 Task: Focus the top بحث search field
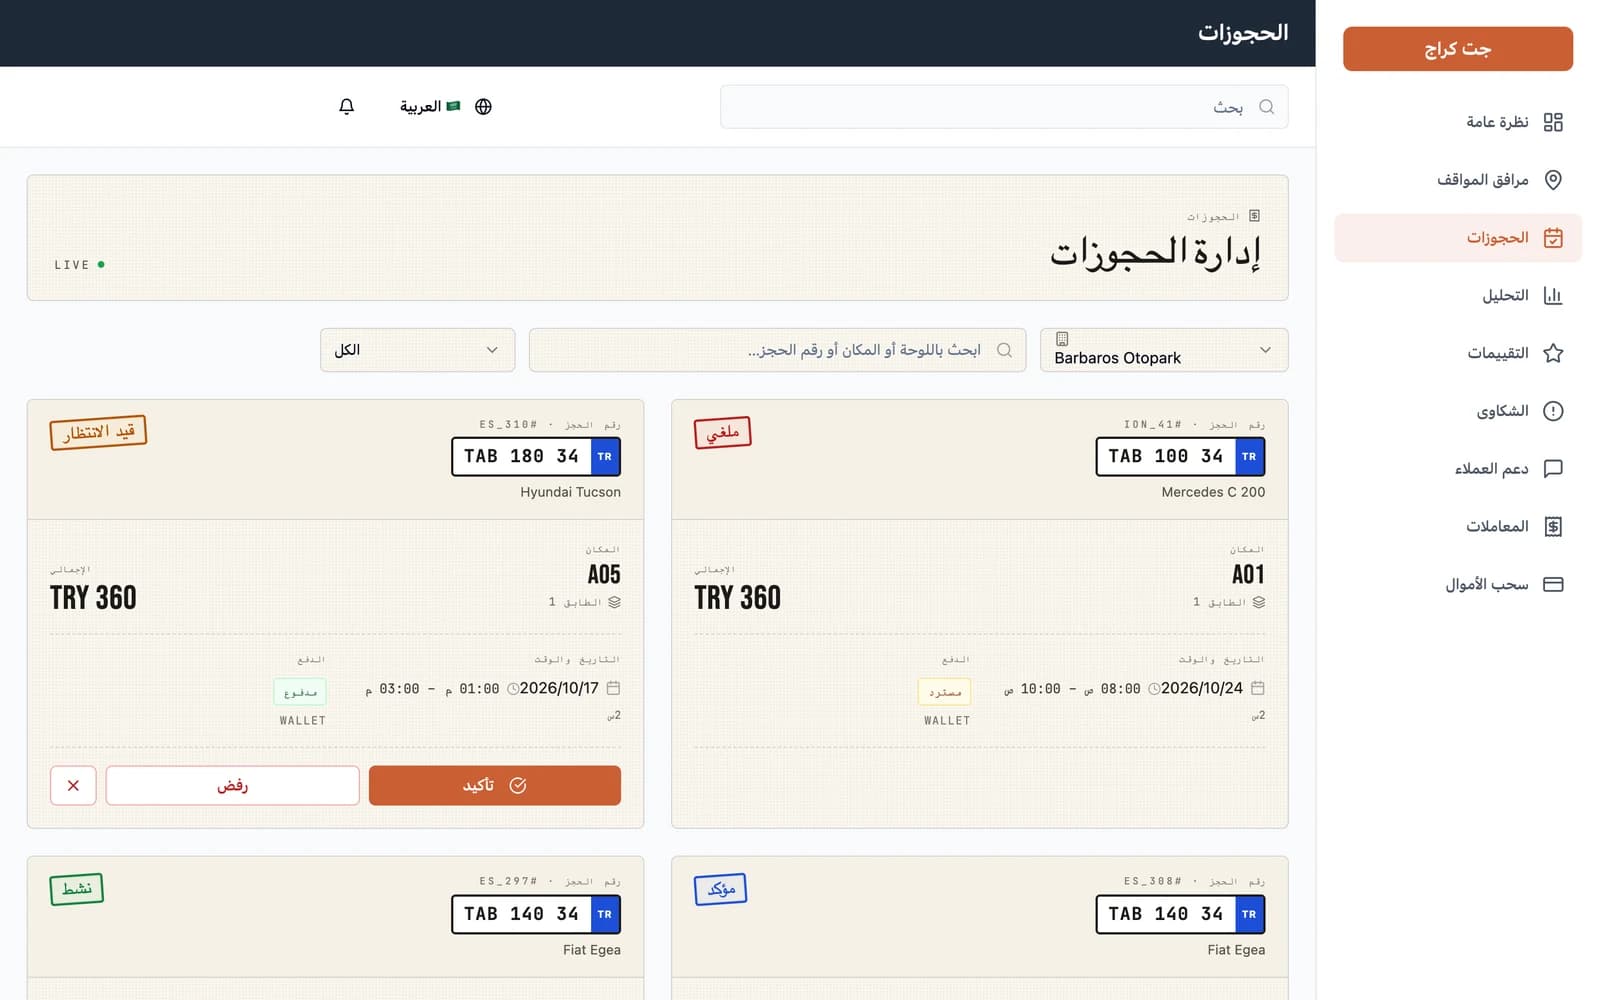(1004, 106)
